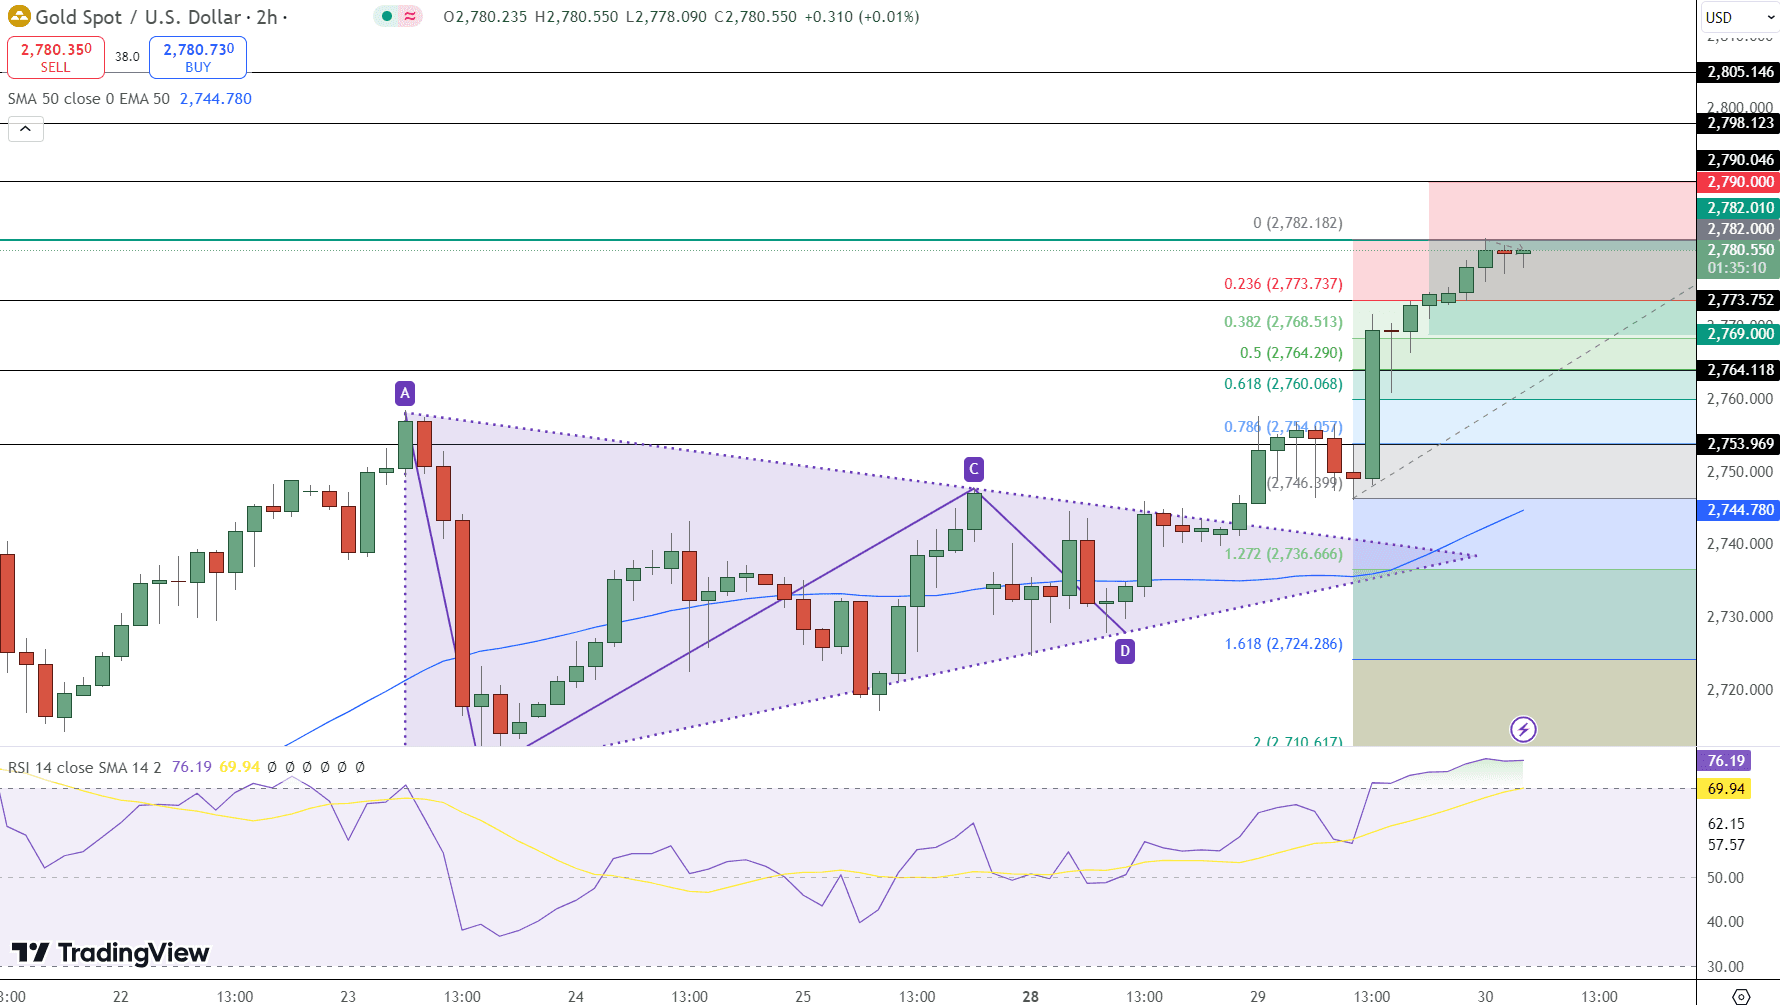
Task: Click the 2,805.146 price axis label
Action: point(1740,72)
